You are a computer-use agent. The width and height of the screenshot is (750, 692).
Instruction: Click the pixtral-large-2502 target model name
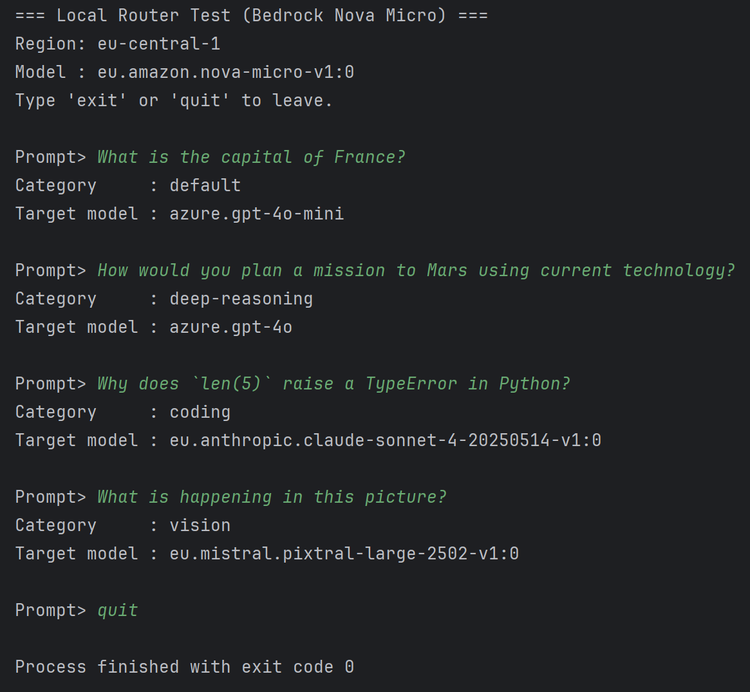coord(344,553)
